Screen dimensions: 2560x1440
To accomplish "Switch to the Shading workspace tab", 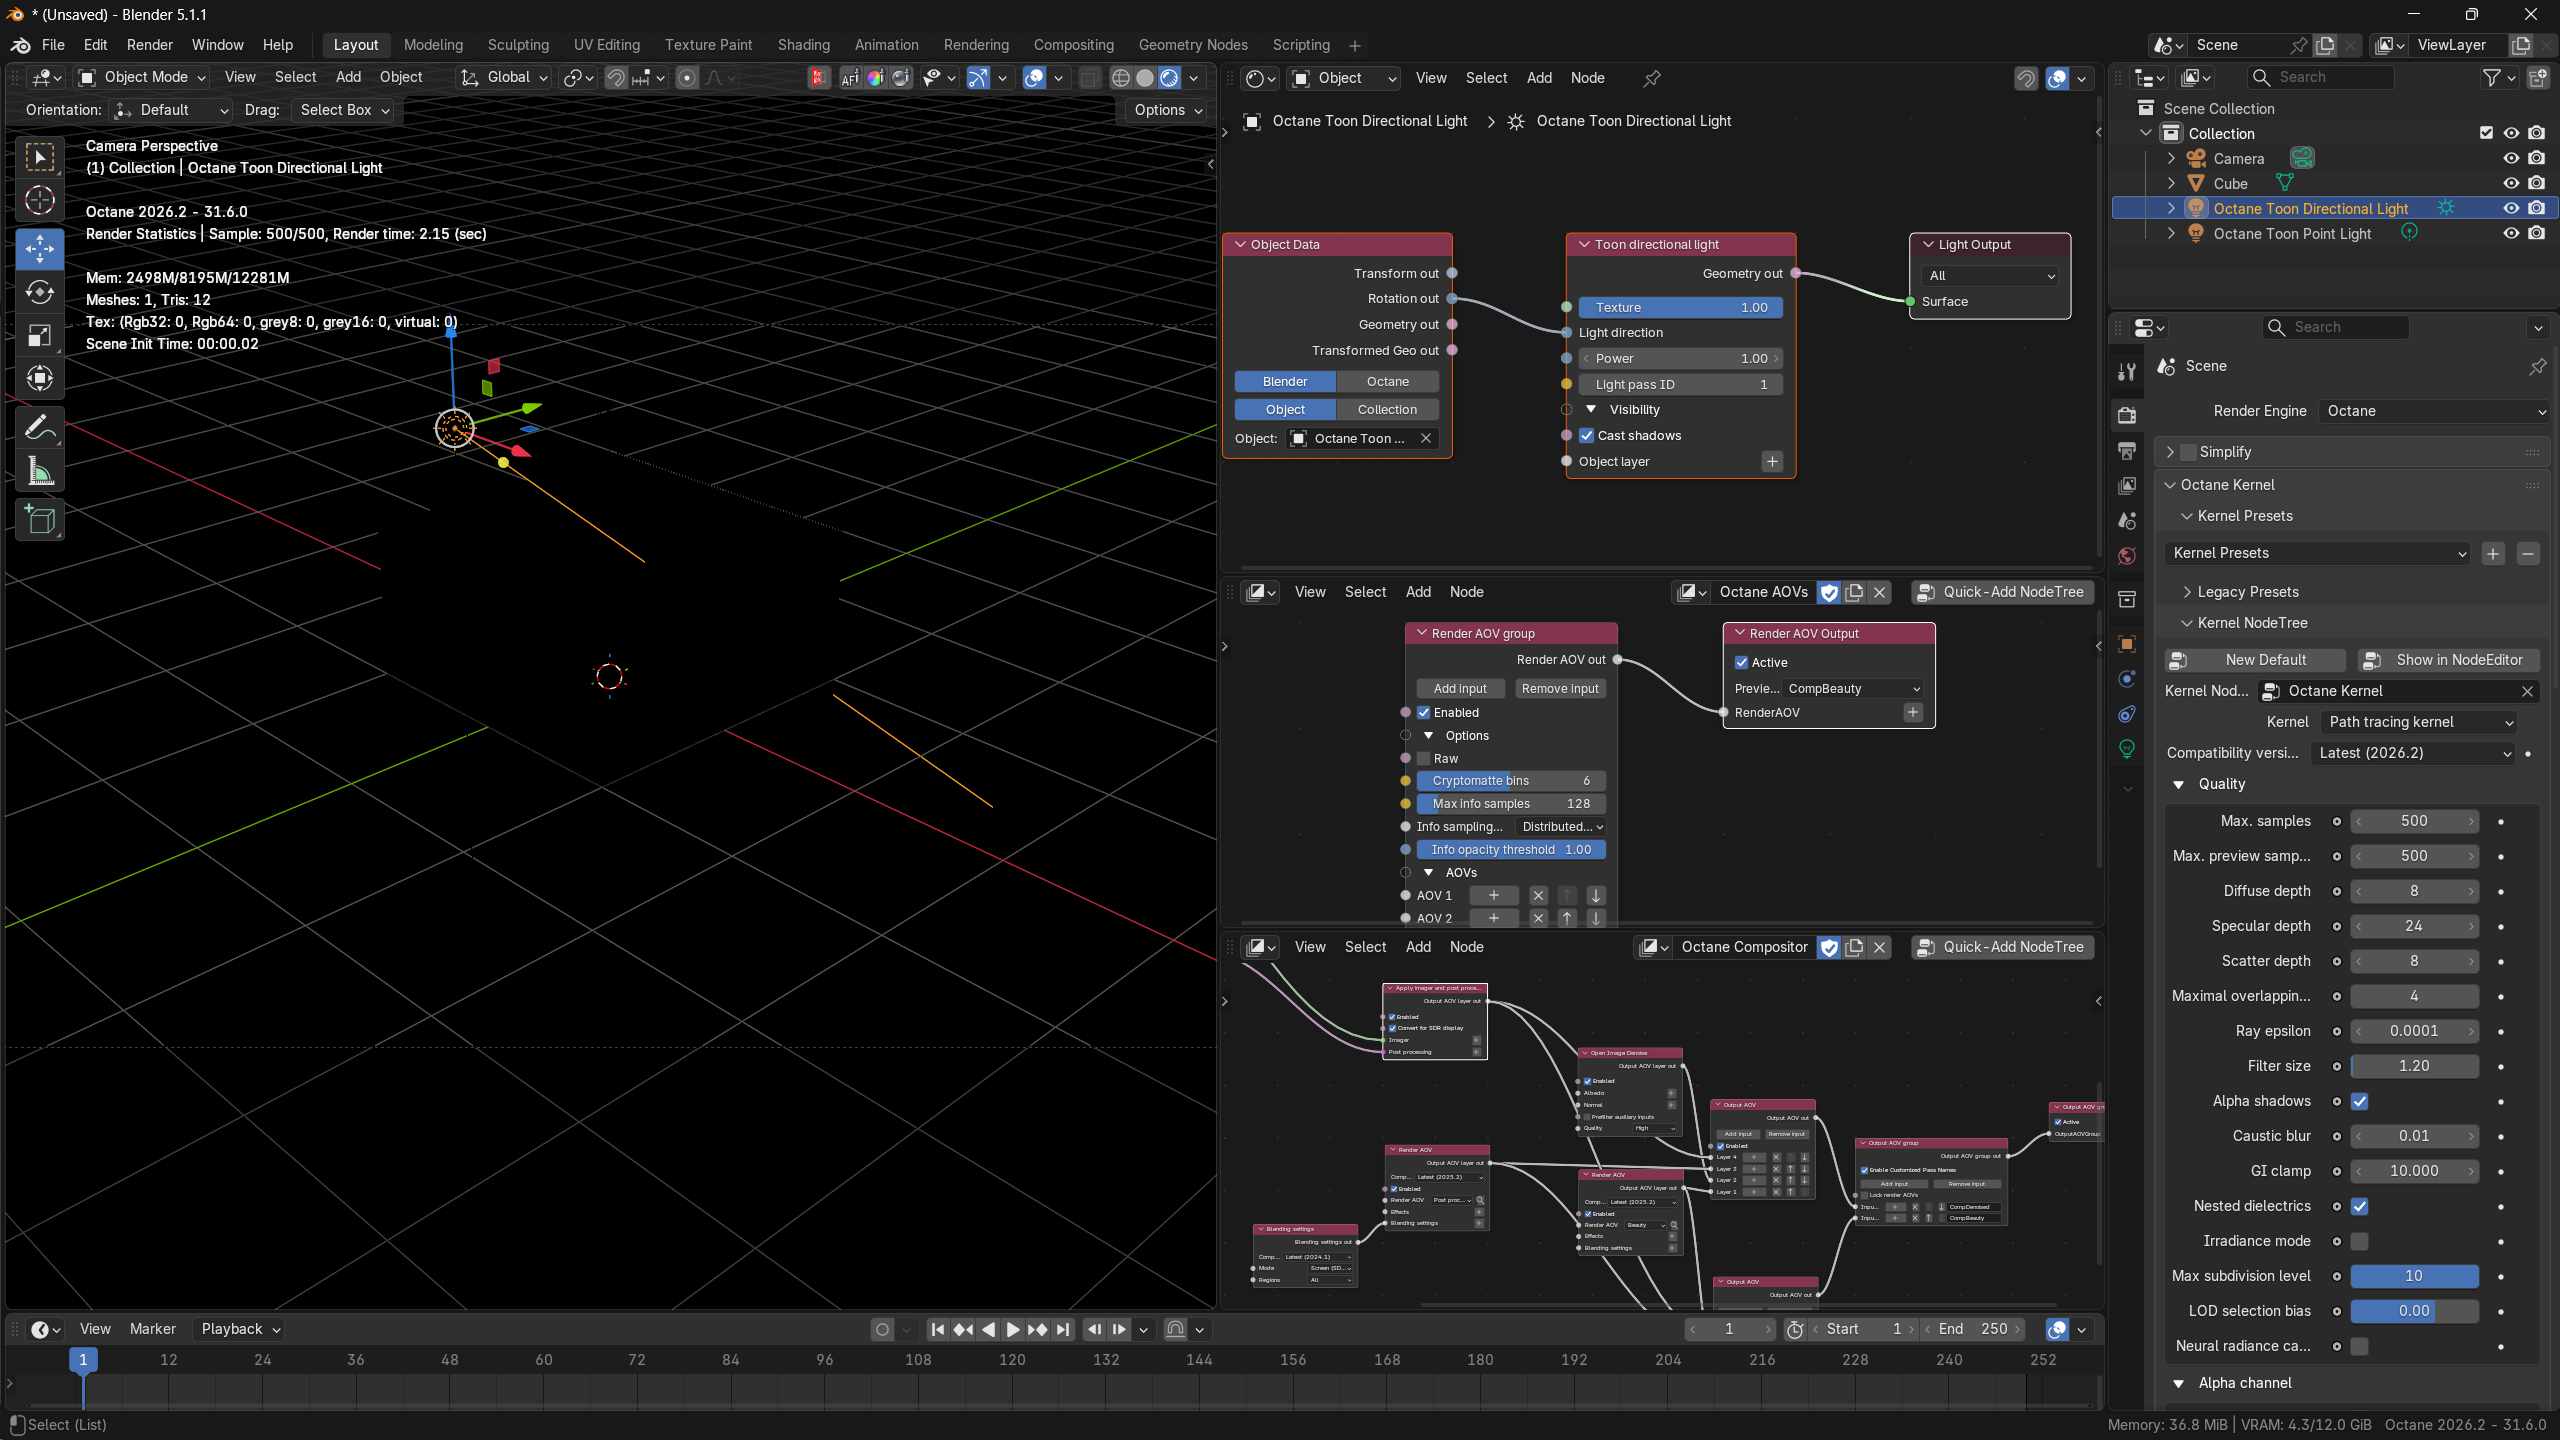I will click(x=803, y=45).
